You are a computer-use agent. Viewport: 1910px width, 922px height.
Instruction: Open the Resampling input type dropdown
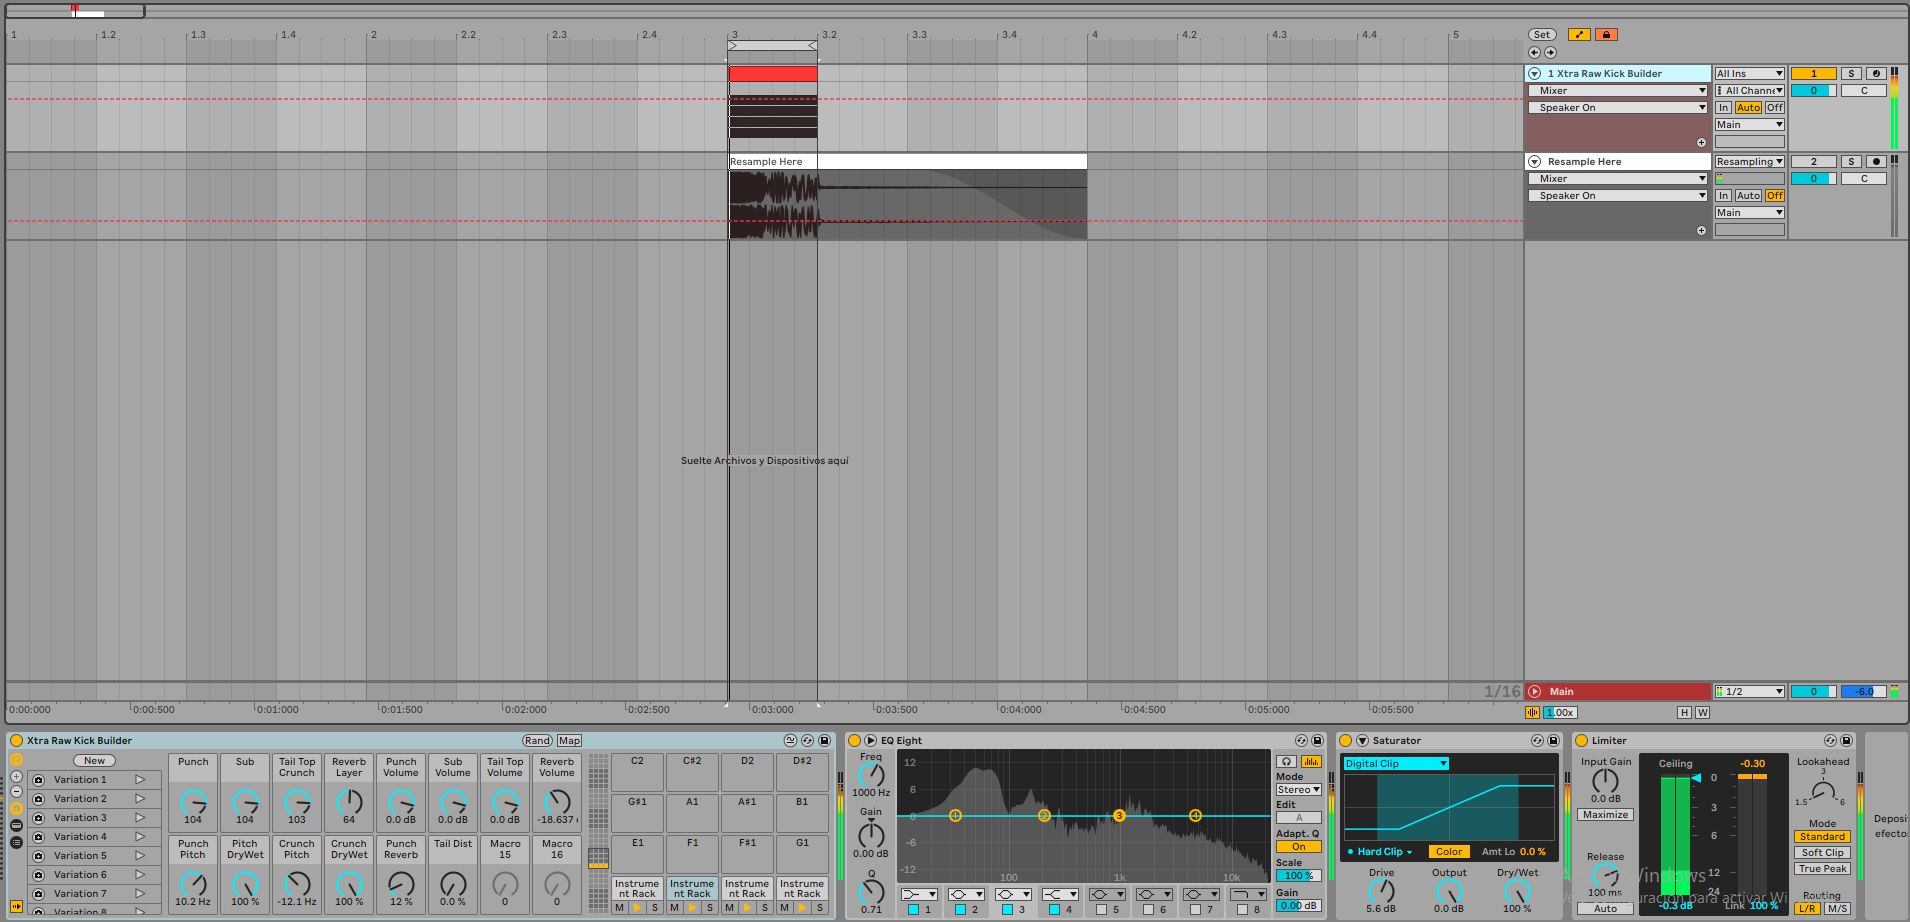tap(1749, 162)
